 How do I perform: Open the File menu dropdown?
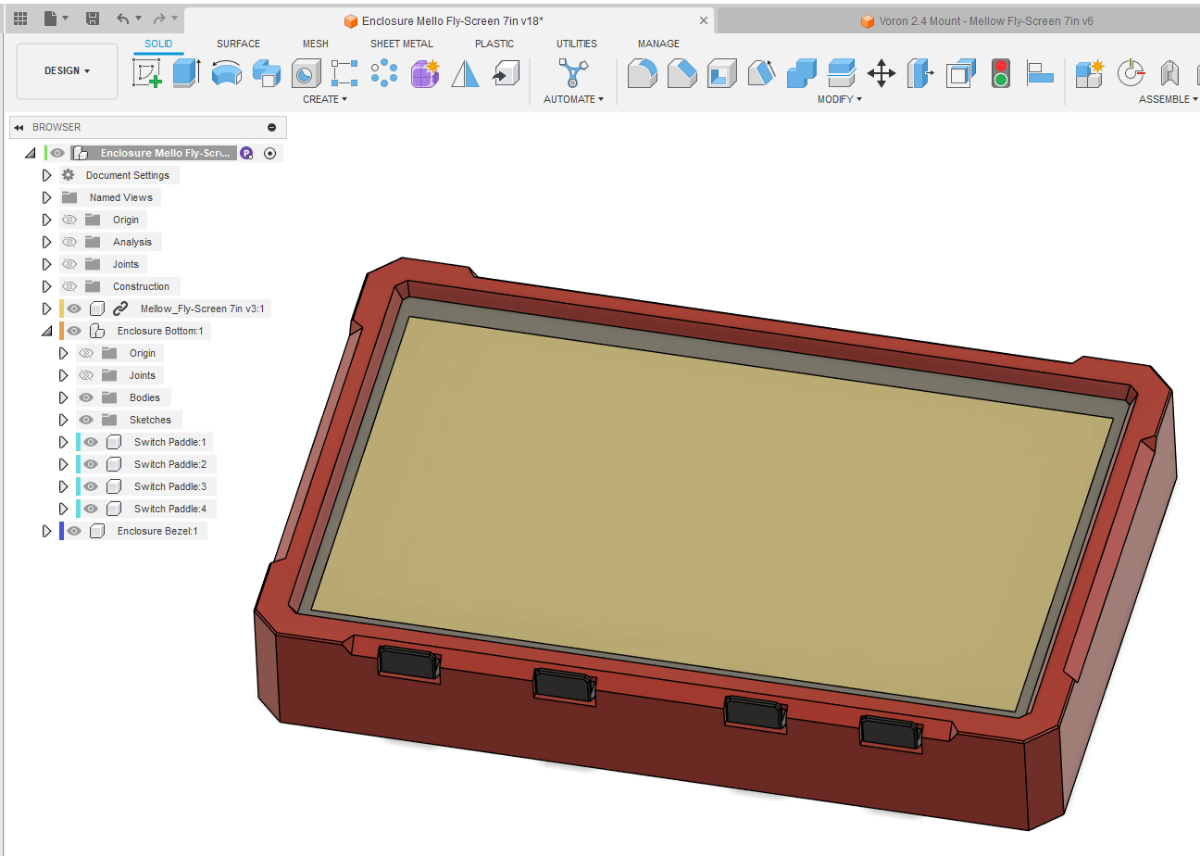click(55, 19)
